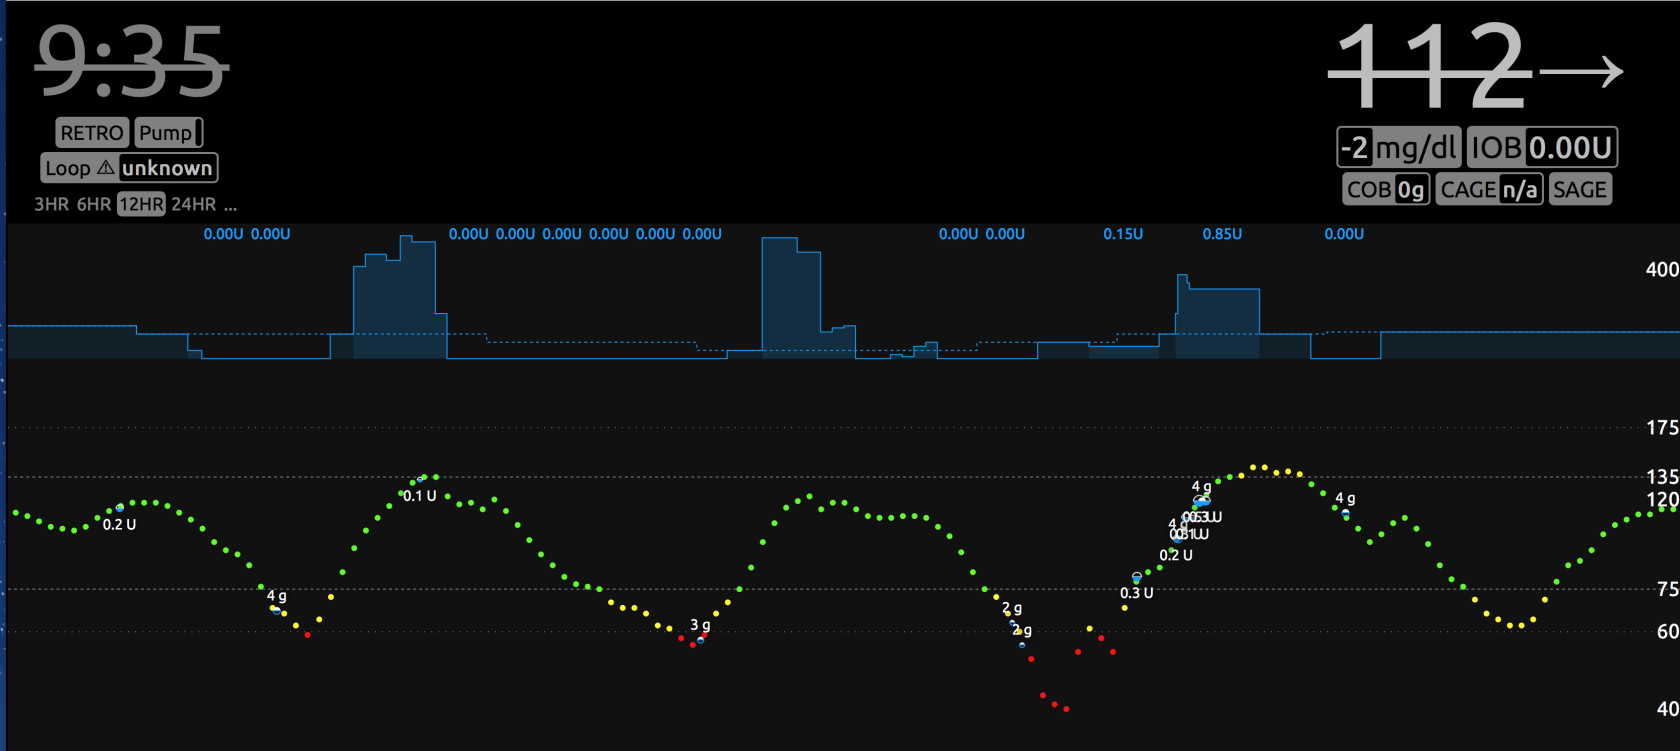Image resolution: width=1680 pixels, height=751 pixels.
Task: Click the 175 axis label
Action: 1662,428
